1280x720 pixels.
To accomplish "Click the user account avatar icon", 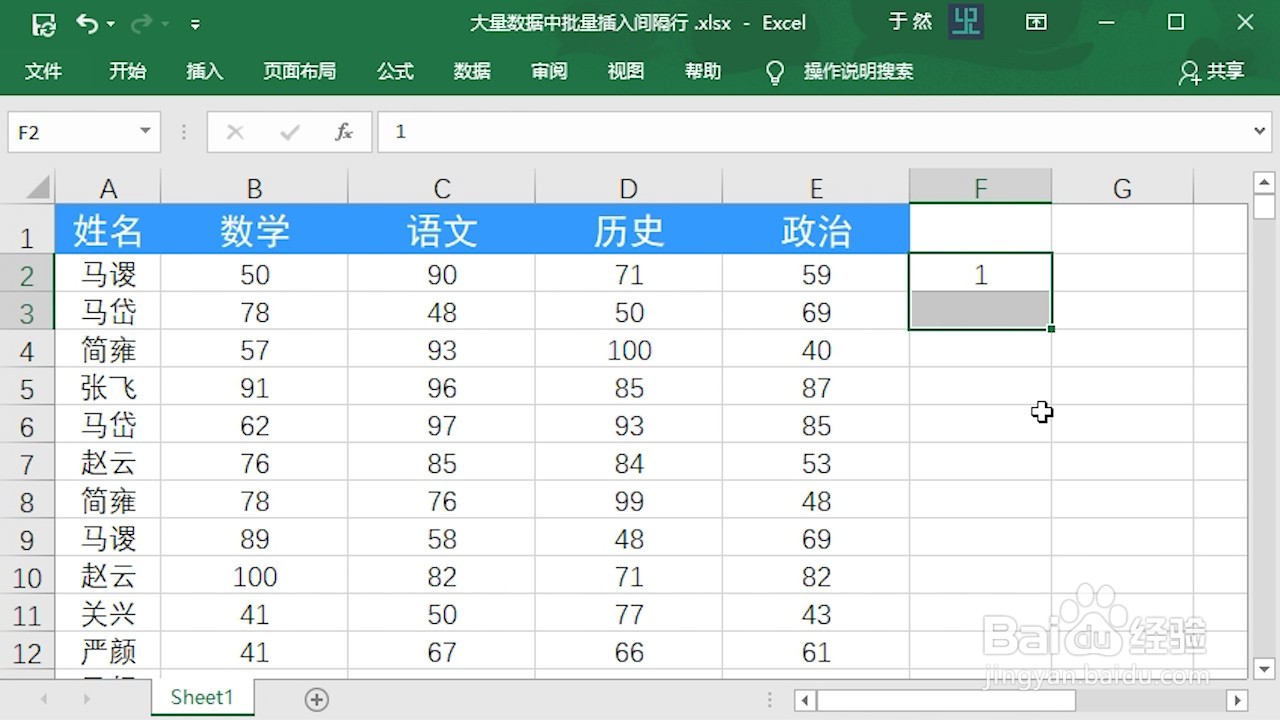I will click(966, 22).
